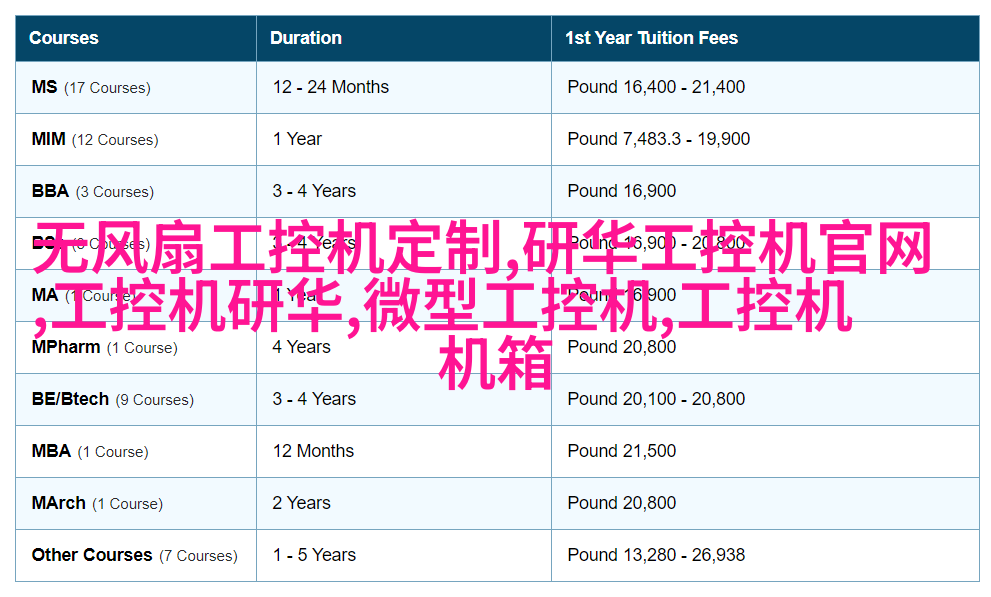991x597 pixels.
Task: Click the "4 Years" duration for MPharm
Action: pyautogui.click(x=301, y=347)
